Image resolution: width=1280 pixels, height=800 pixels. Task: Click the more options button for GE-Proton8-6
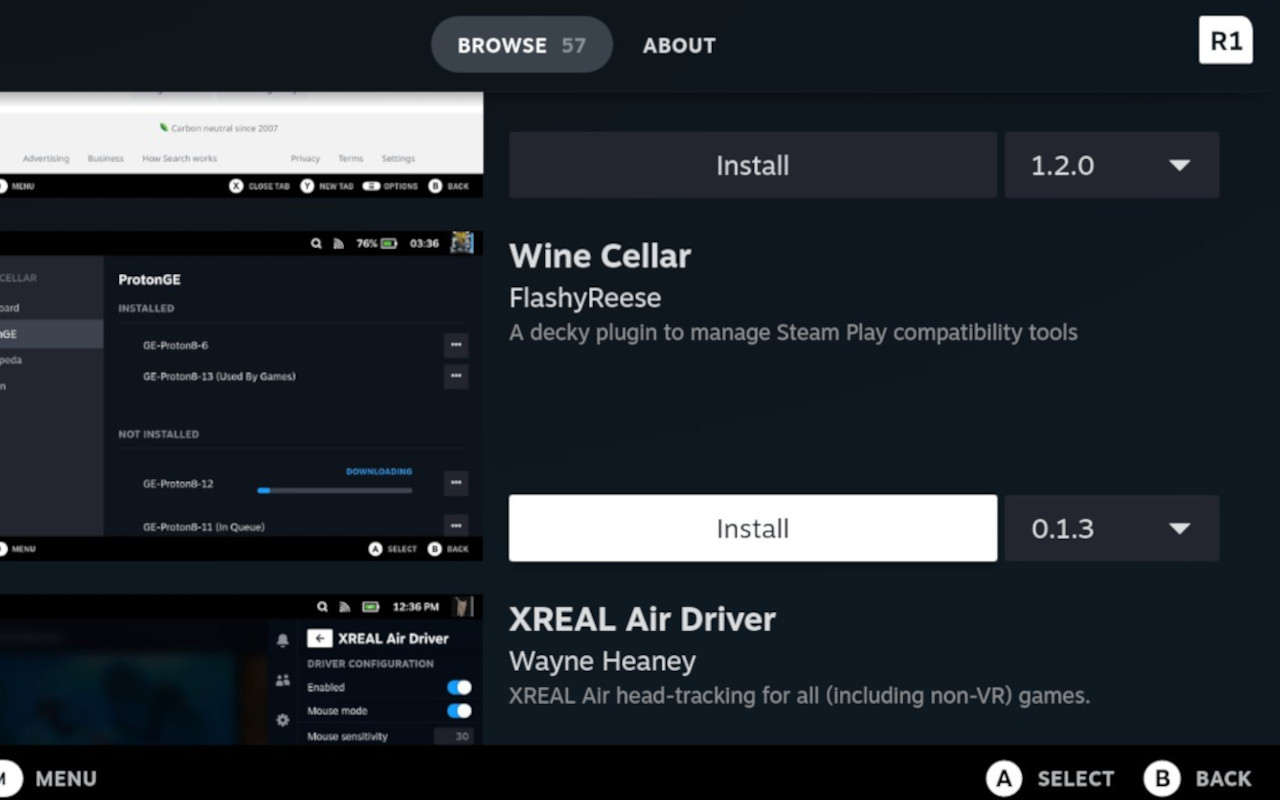click(456, 345)
